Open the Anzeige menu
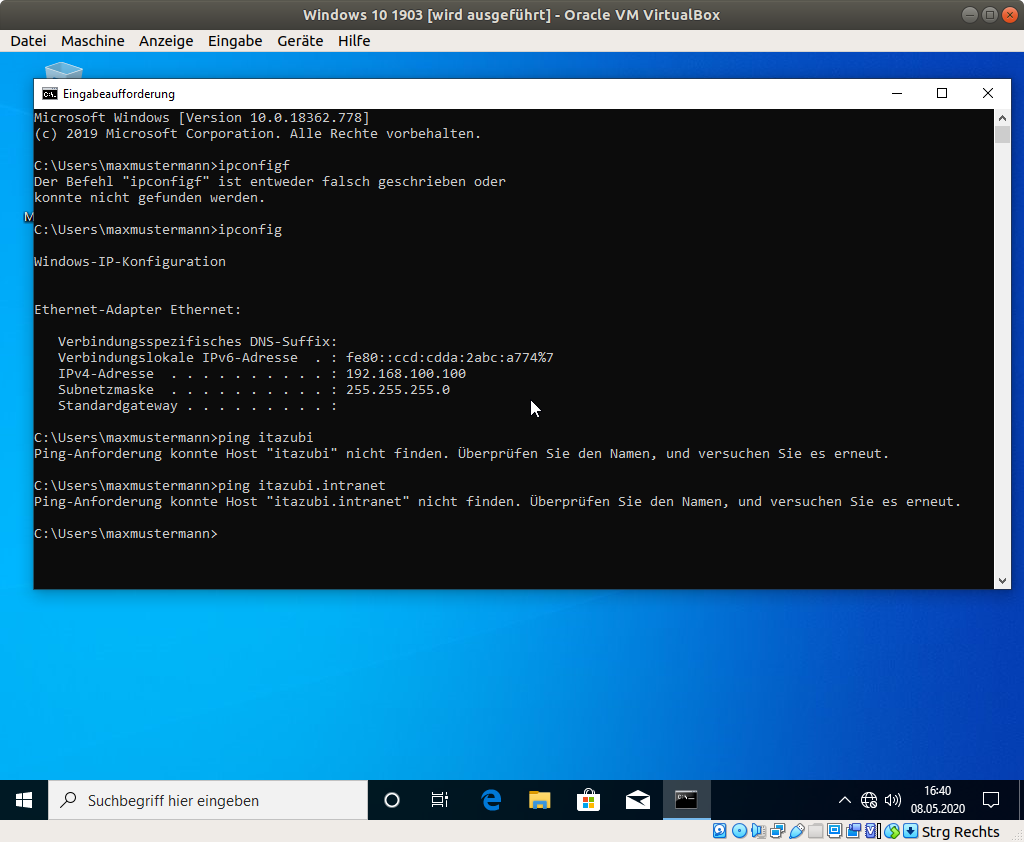1024x842 pixels. click(x=166, y=40)
